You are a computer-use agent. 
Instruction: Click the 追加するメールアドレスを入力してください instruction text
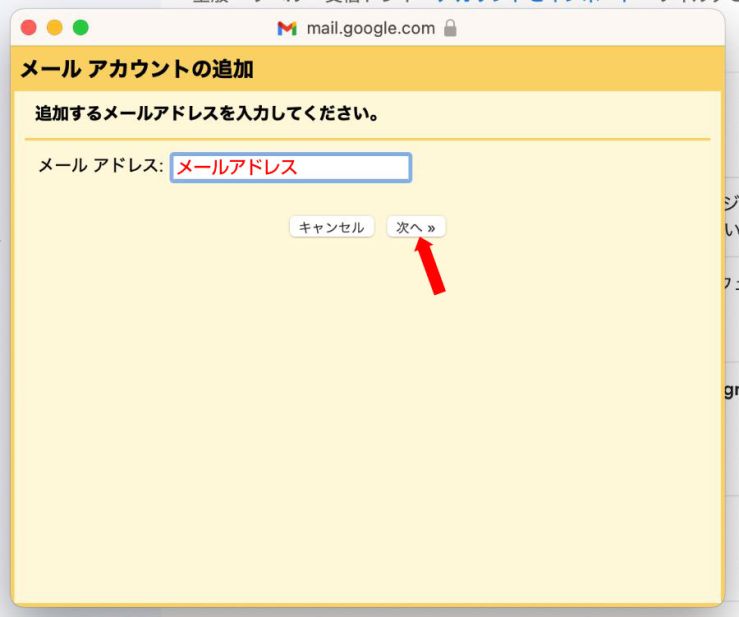click(206, 113)
